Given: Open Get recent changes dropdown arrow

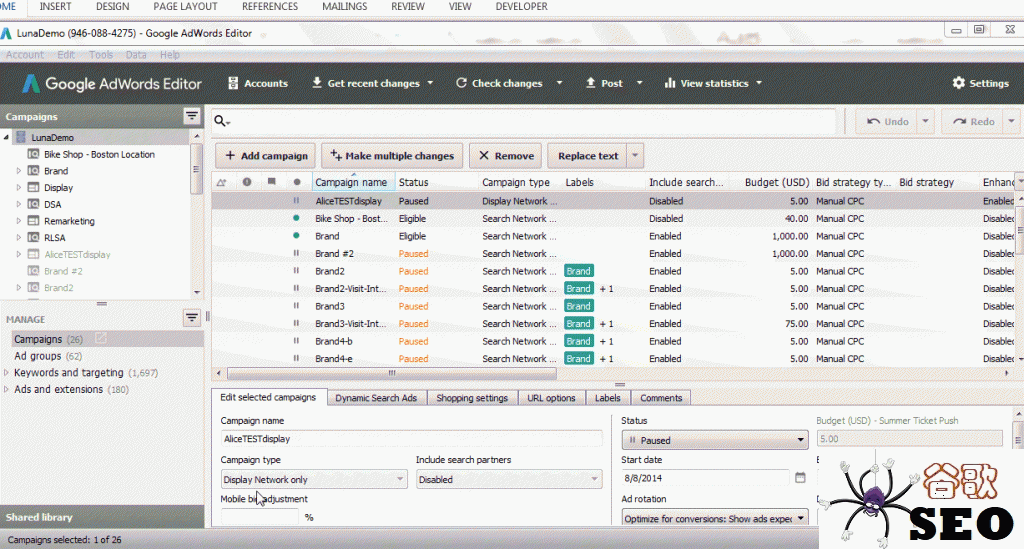Looking at the screenshot, I should click(x=430, y=83).
